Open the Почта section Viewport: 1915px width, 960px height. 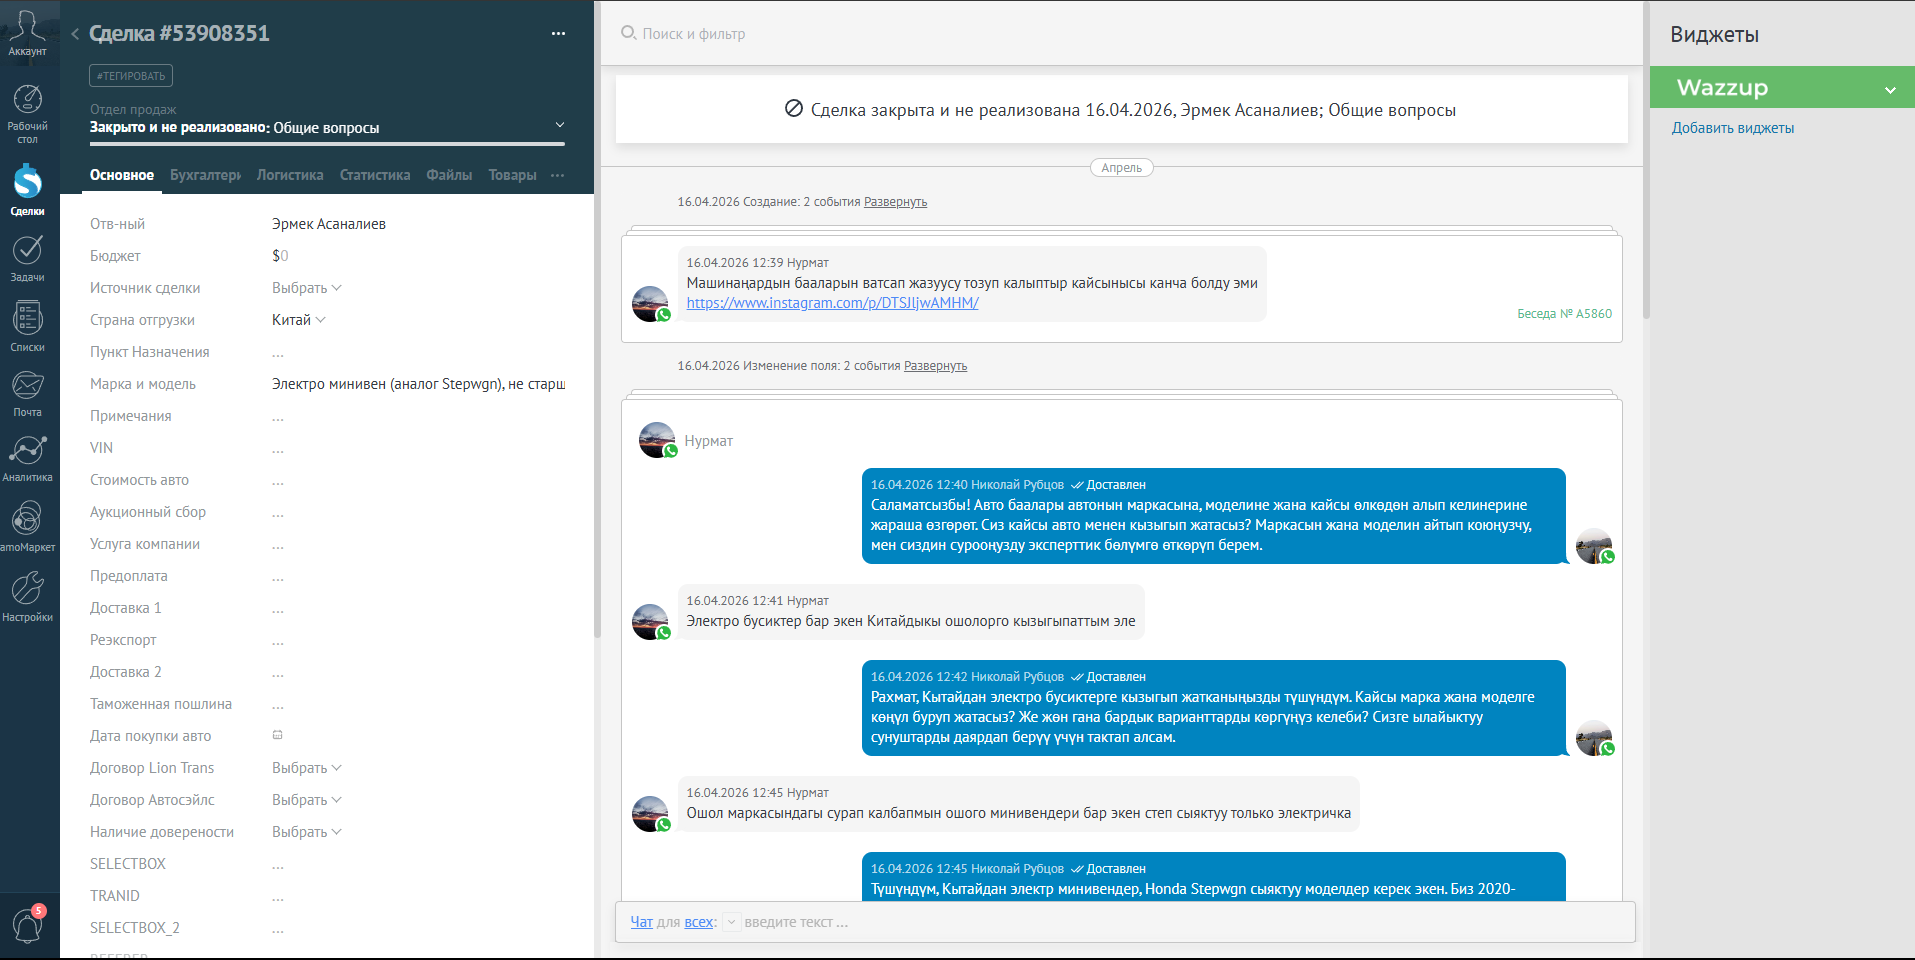pos(27,393)
